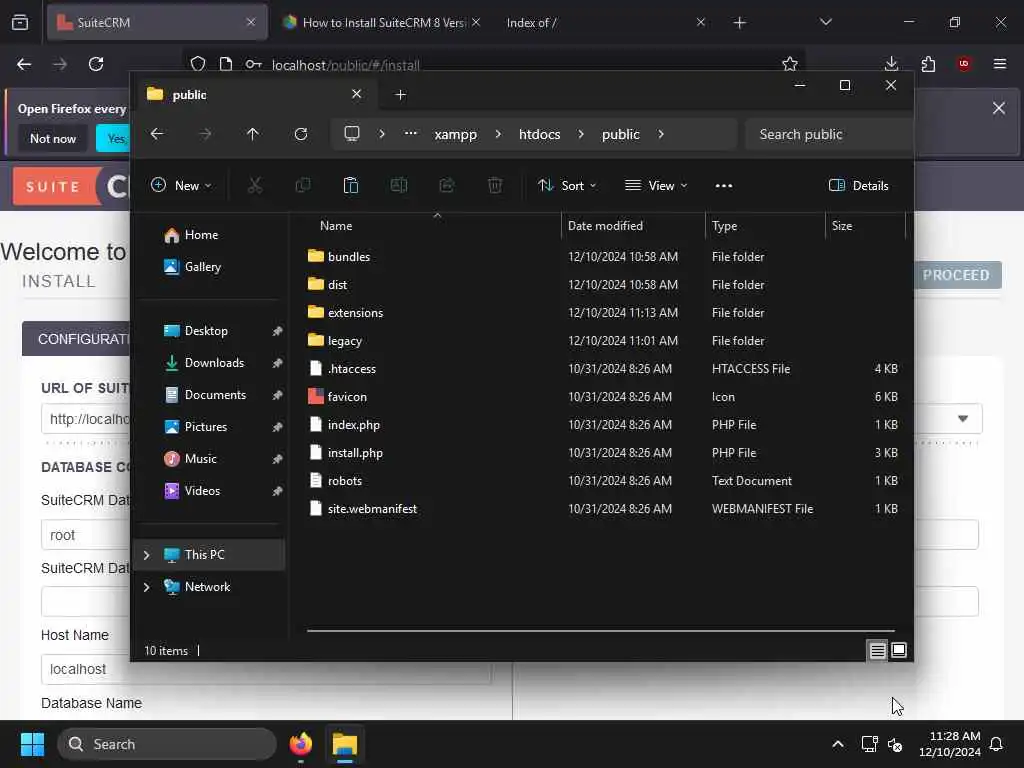1024x768 pixels.
Task: Open Windows Start menu
Action: pyautogui.click(x=32, y=744)
